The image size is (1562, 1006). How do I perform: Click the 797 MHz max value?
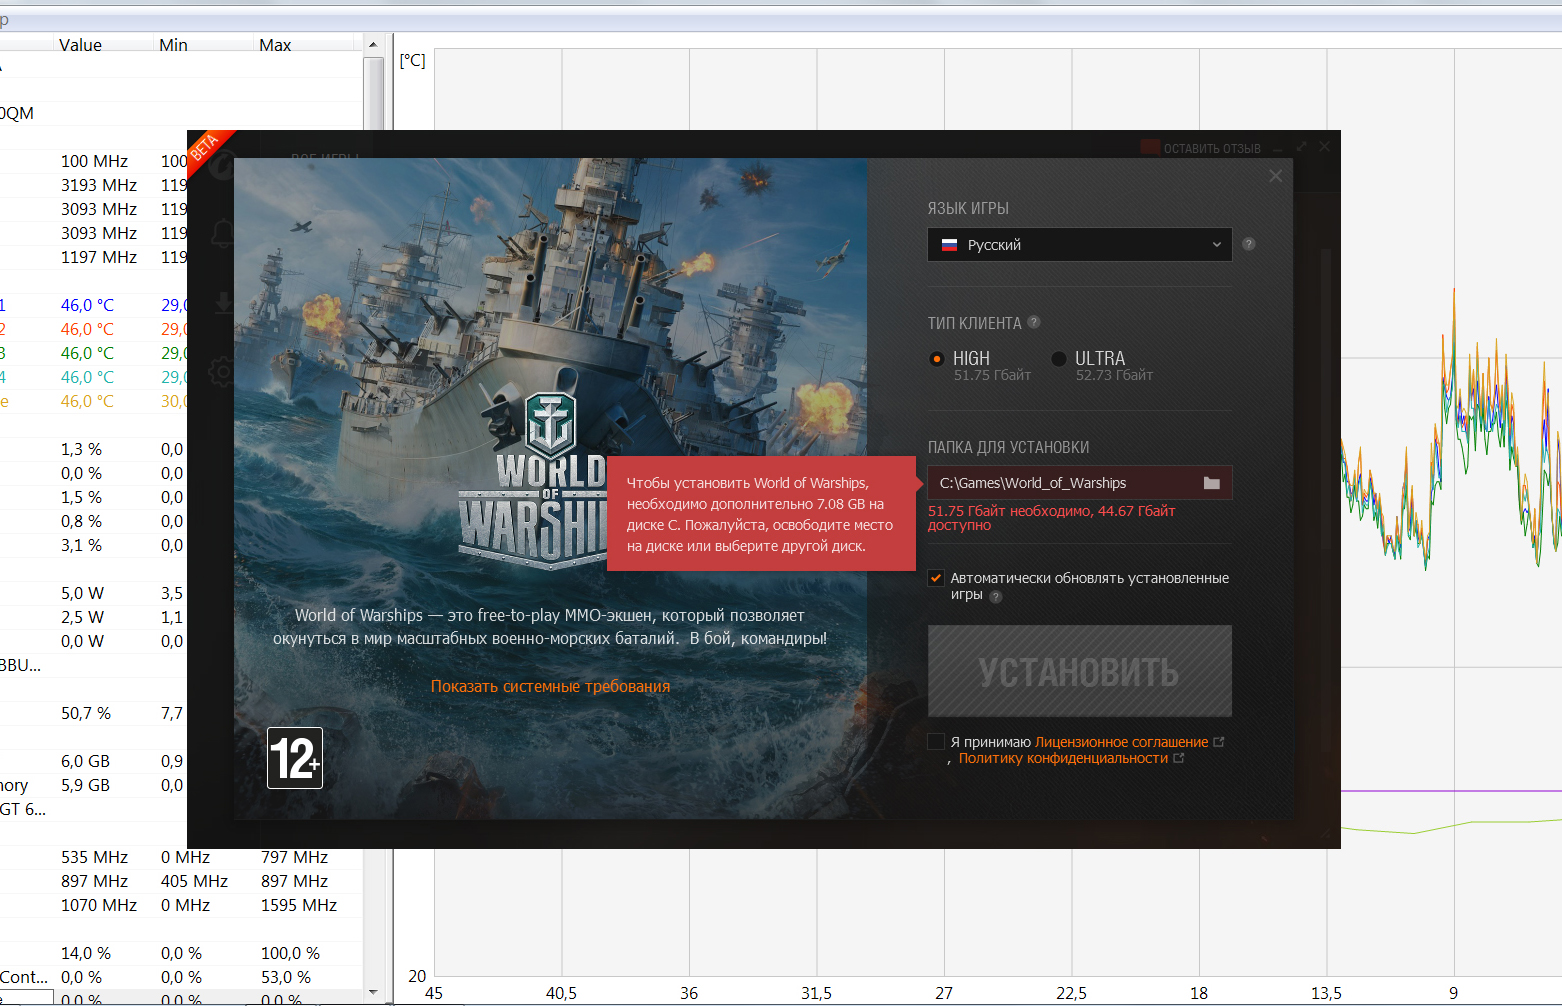tap(294, 857)
